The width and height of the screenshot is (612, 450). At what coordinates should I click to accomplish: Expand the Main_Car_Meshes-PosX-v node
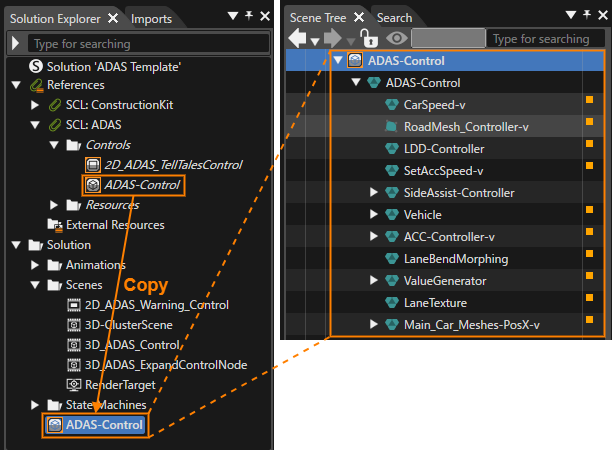point(374,324)
